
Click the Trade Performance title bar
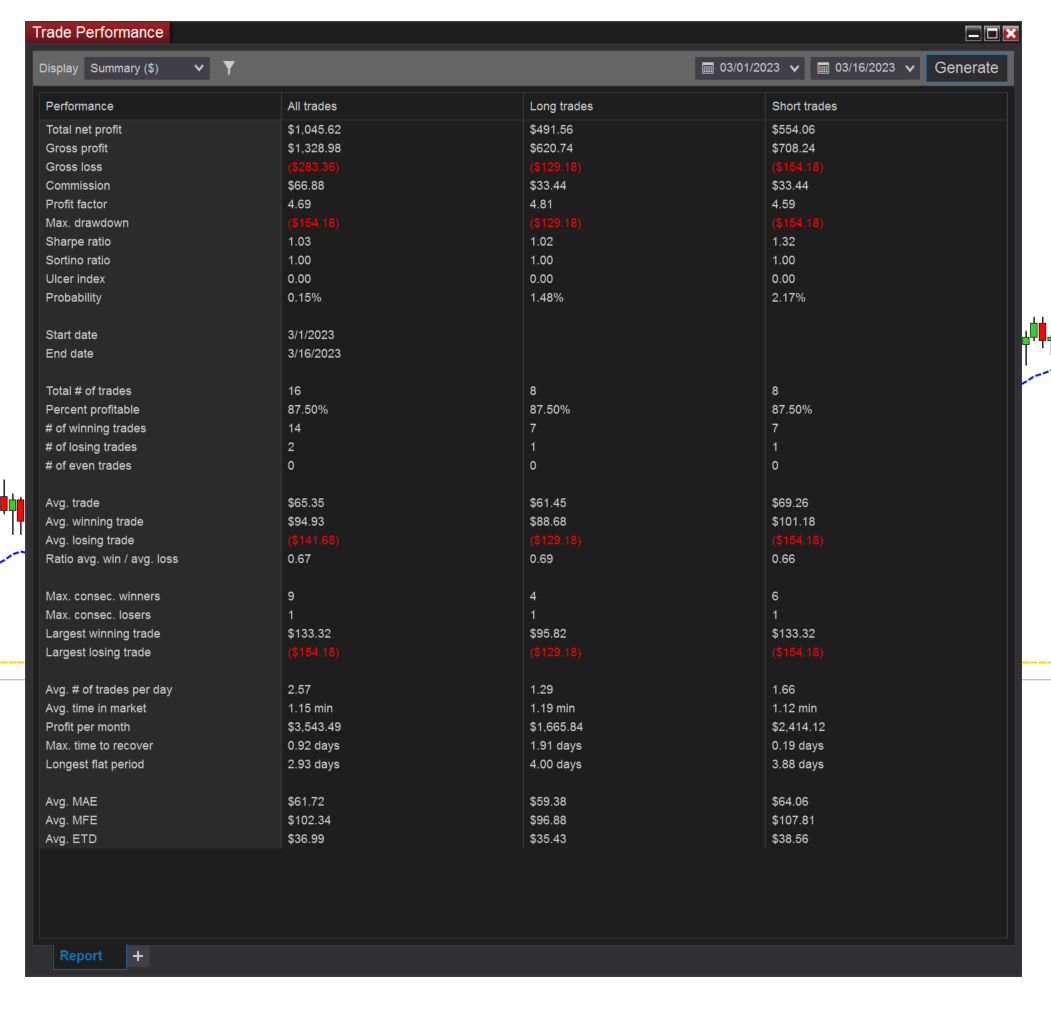pyautogui.click(x=97, y=32)
